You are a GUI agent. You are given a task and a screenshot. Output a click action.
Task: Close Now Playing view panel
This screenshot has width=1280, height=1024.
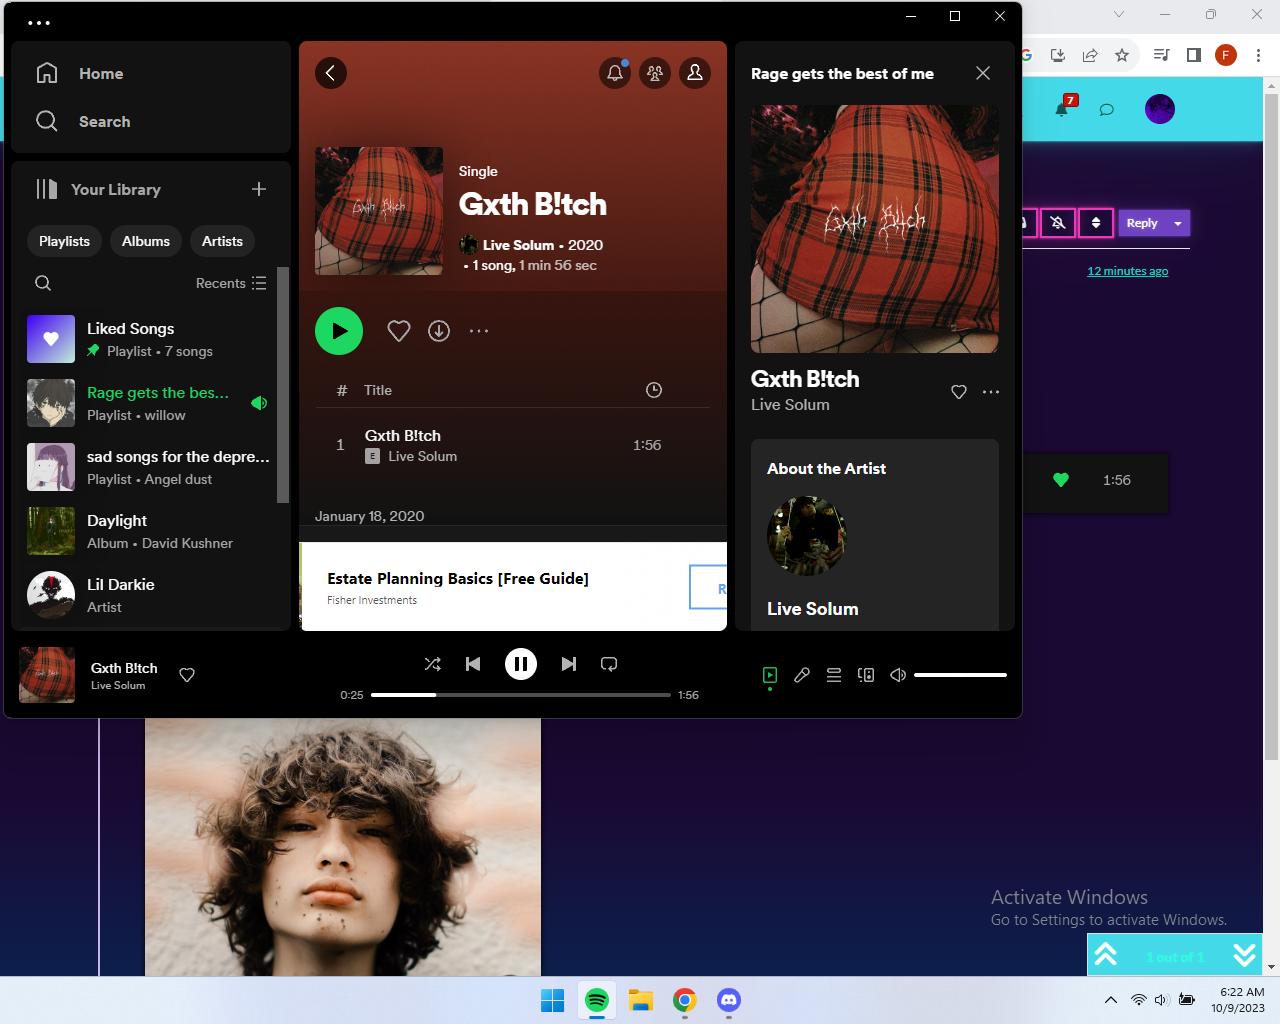983,73
